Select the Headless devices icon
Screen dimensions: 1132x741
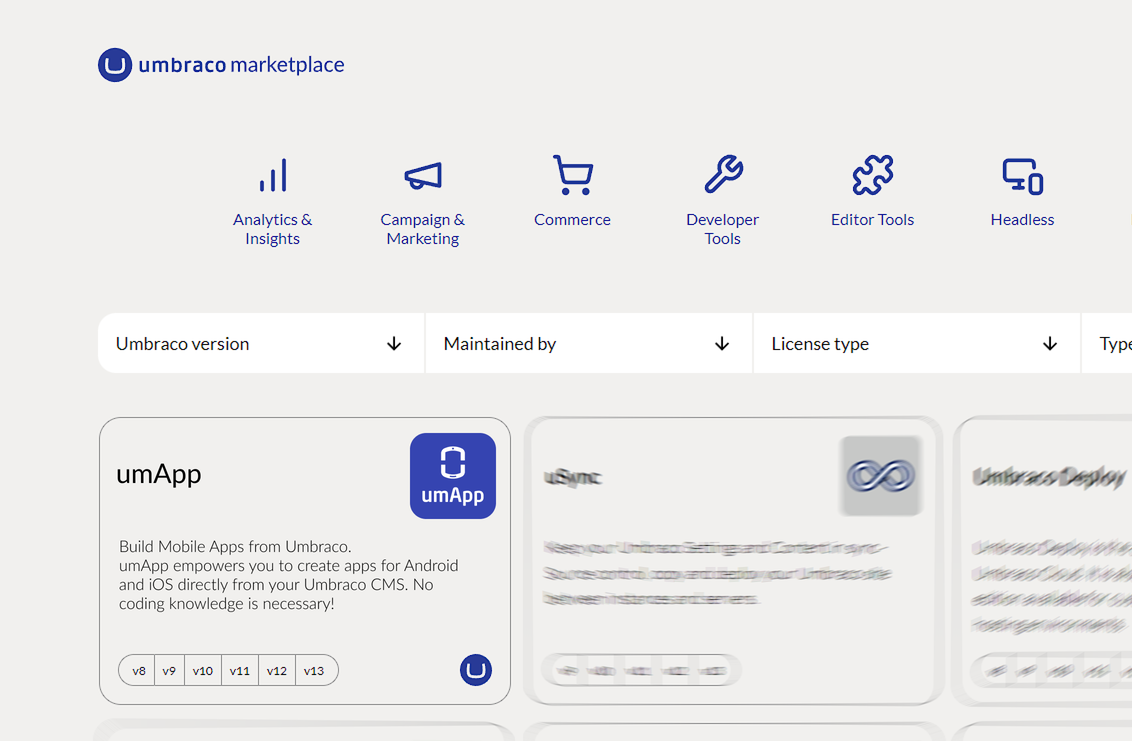click(1022, 176)
